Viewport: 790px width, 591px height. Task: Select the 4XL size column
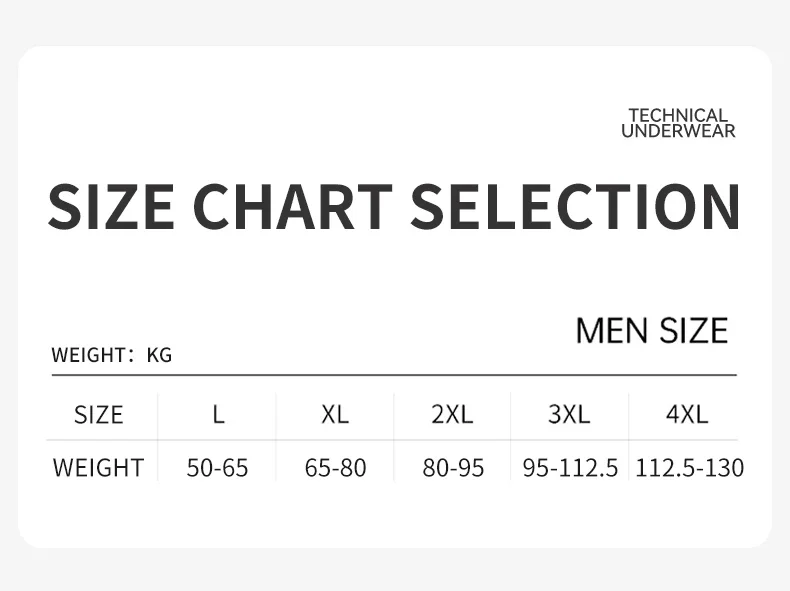[687, 415]
